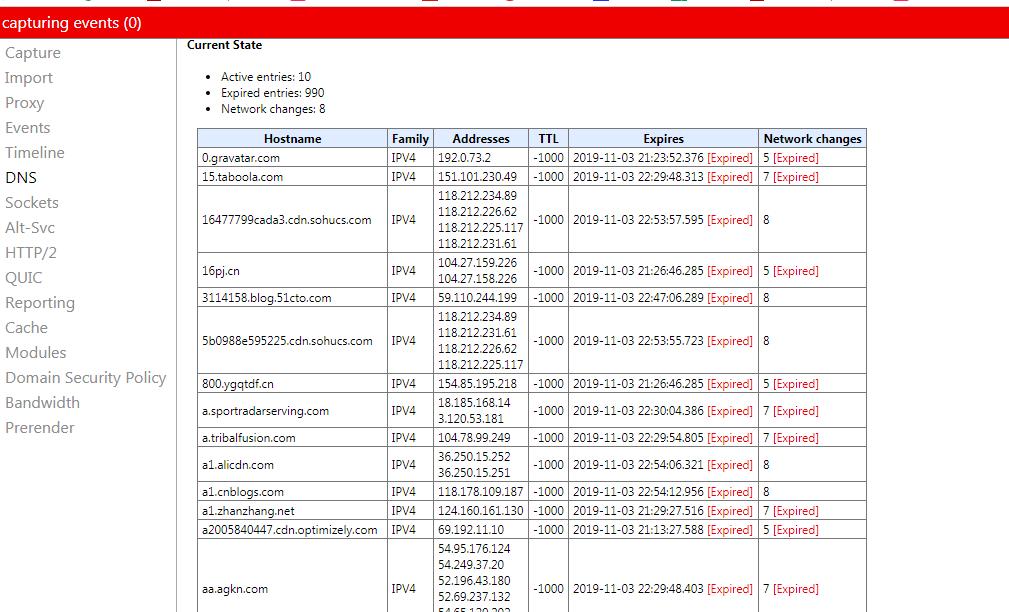Select hostname aa.agkn.com
The image size is (1009, 612).
click(x=235, y=589)
